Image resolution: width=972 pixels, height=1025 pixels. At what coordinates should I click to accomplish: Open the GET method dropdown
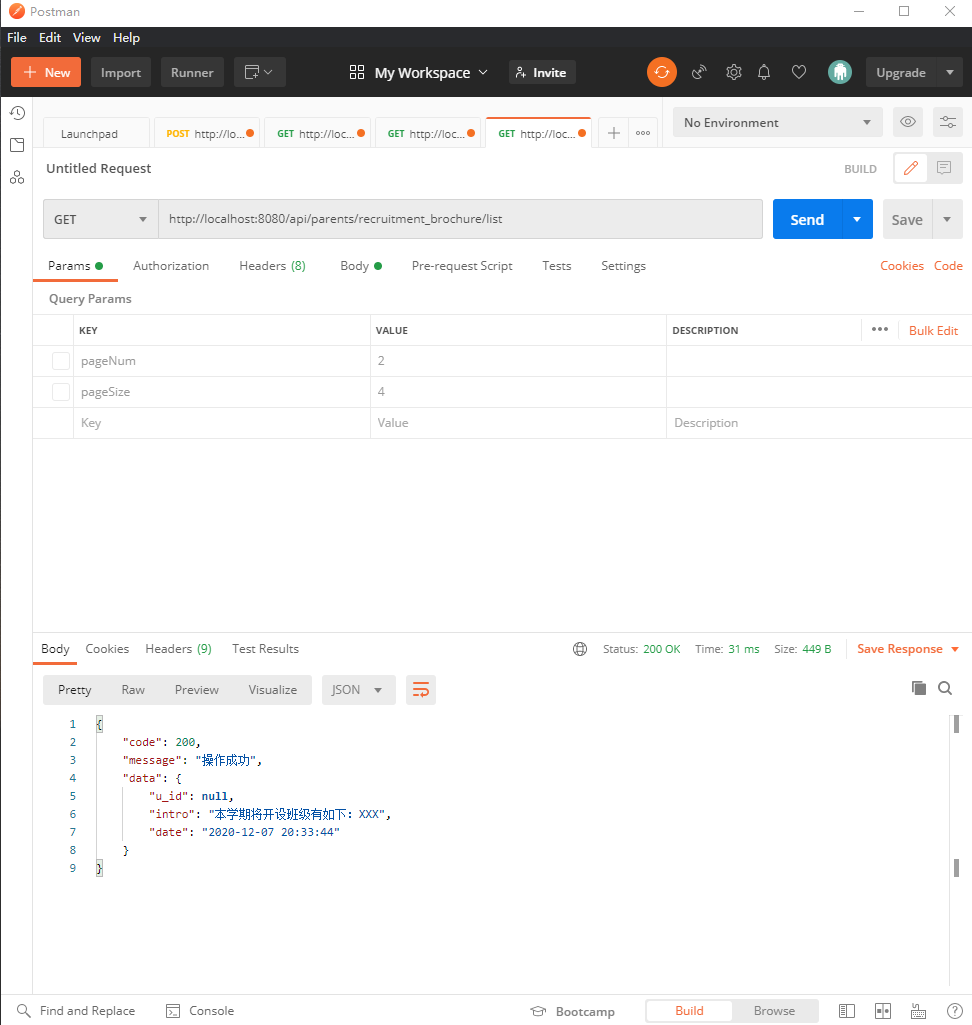(x=101, y=220)
